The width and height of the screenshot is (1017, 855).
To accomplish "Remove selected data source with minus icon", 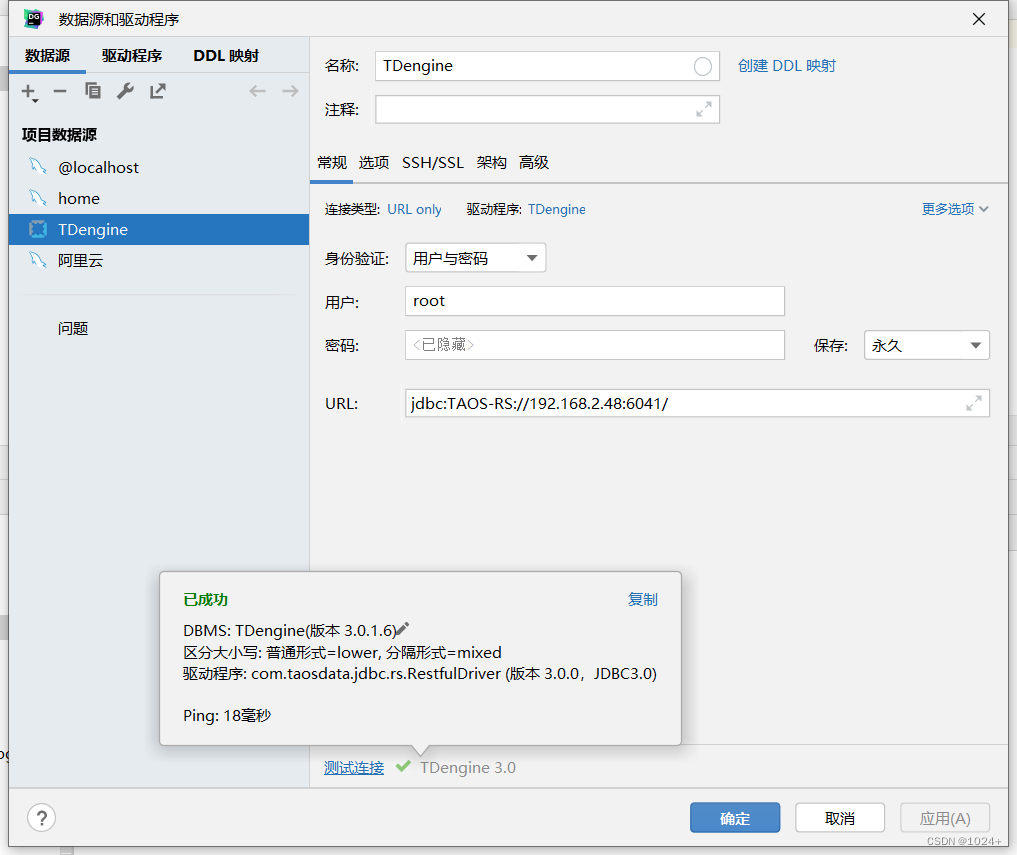I will tap(60, 91).
